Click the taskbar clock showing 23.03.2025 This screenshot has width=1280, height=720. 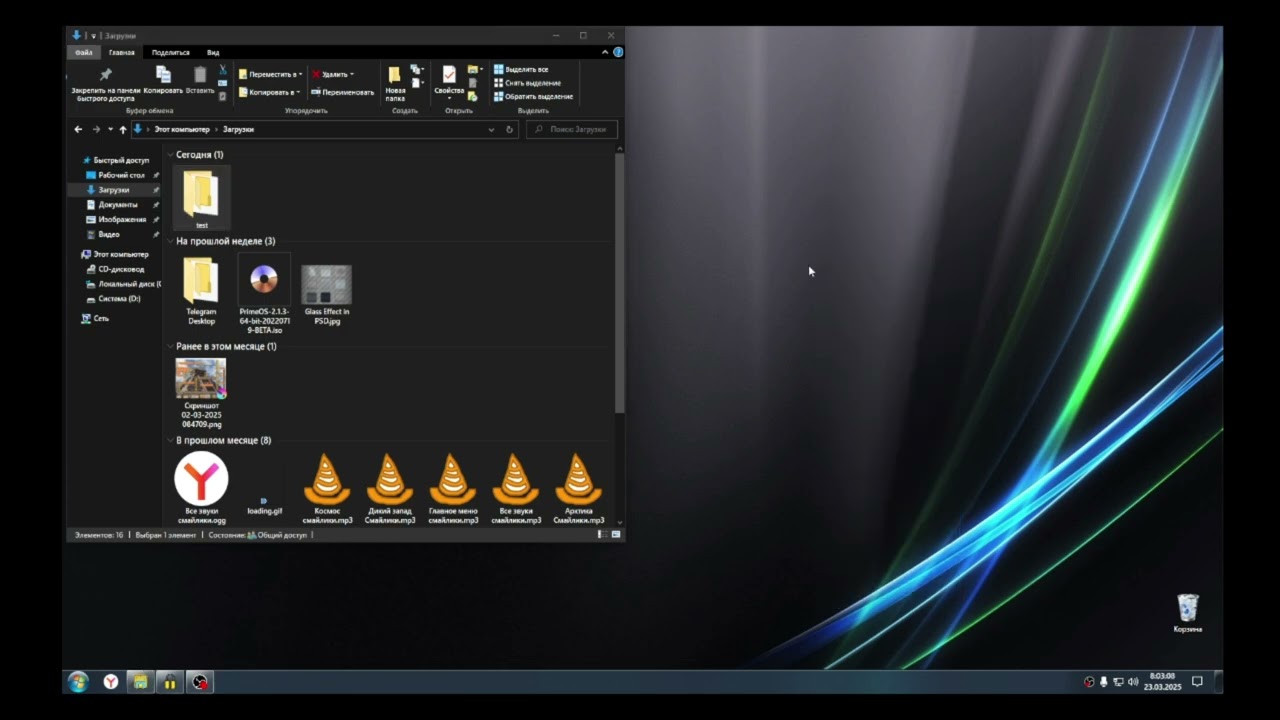click(1162, 682)
